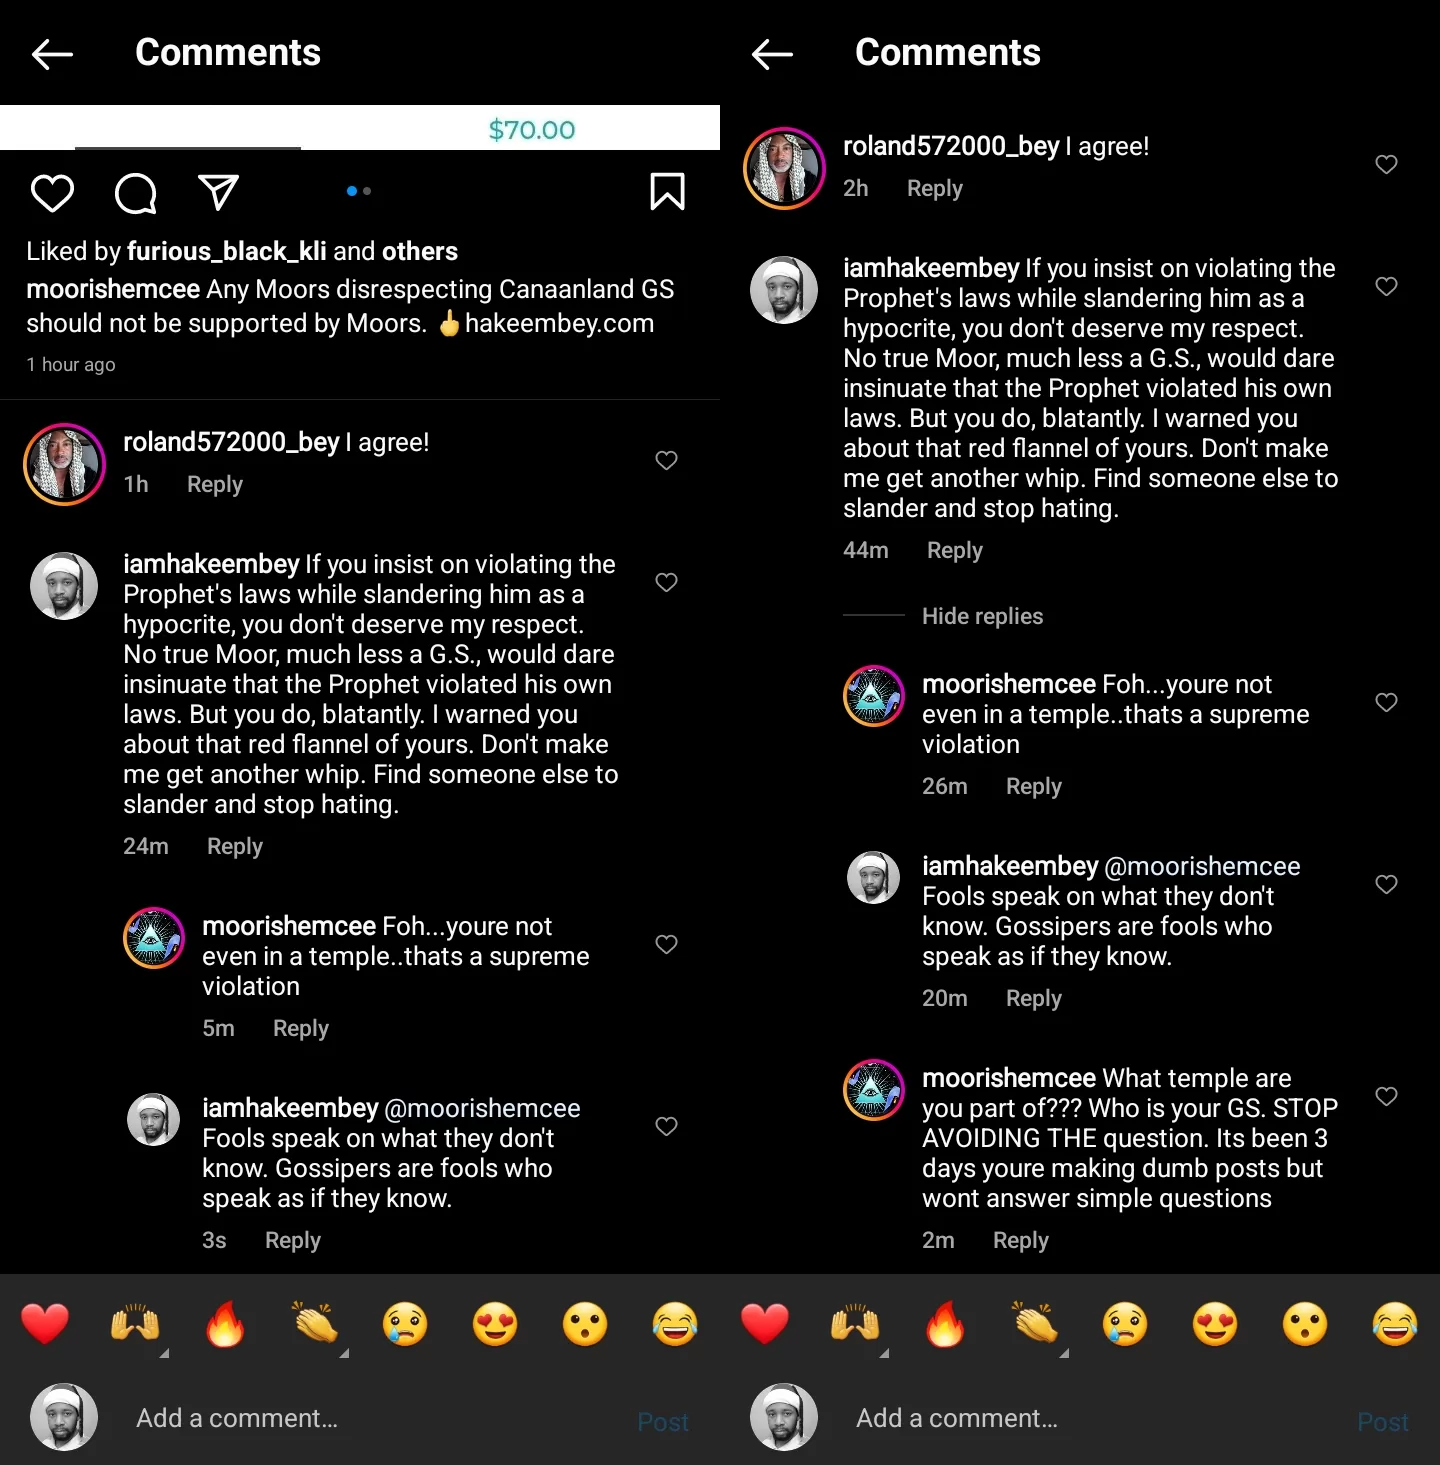Viewport: 1440px width, 1465px height.
Task: Reply to iamhakeembey's 24m comment
Action: [235, 846]
